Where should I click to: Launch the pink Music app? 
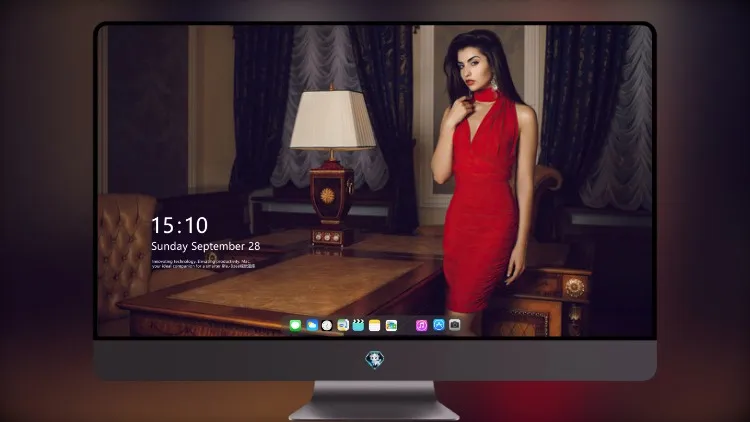click(421, 325)
